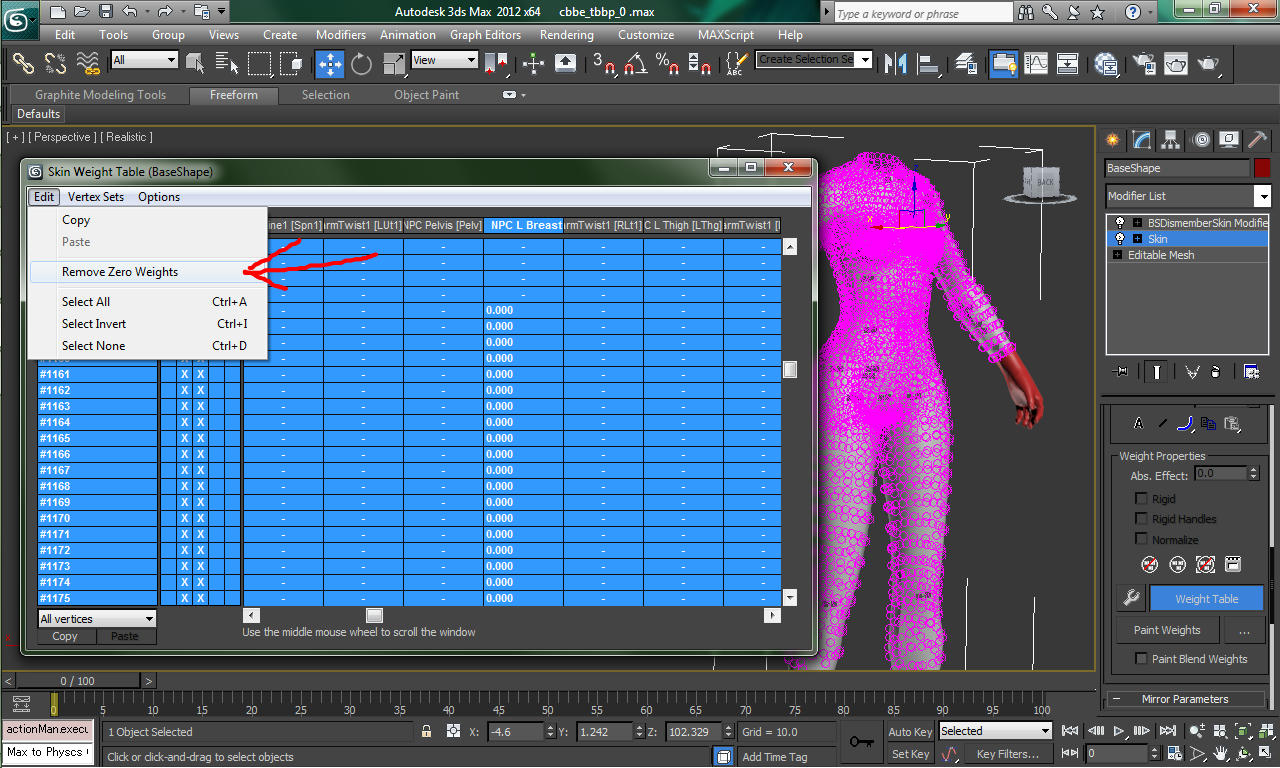This screenshot has width=1280, height=768.
Task: Click the Add Time Tag label
Action: (774, 757)
